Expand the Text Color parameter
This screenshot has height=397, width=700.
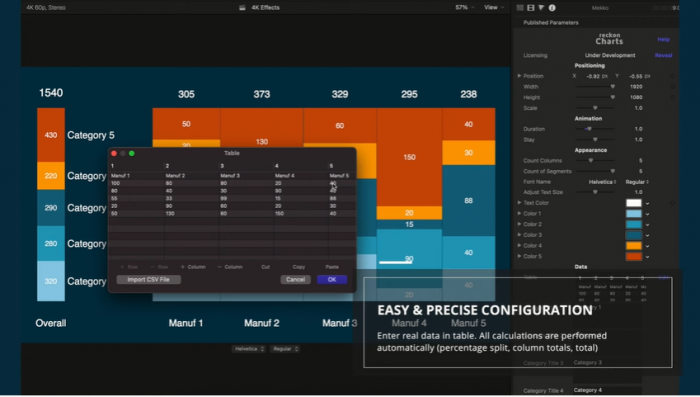click(x=519, y=203)
